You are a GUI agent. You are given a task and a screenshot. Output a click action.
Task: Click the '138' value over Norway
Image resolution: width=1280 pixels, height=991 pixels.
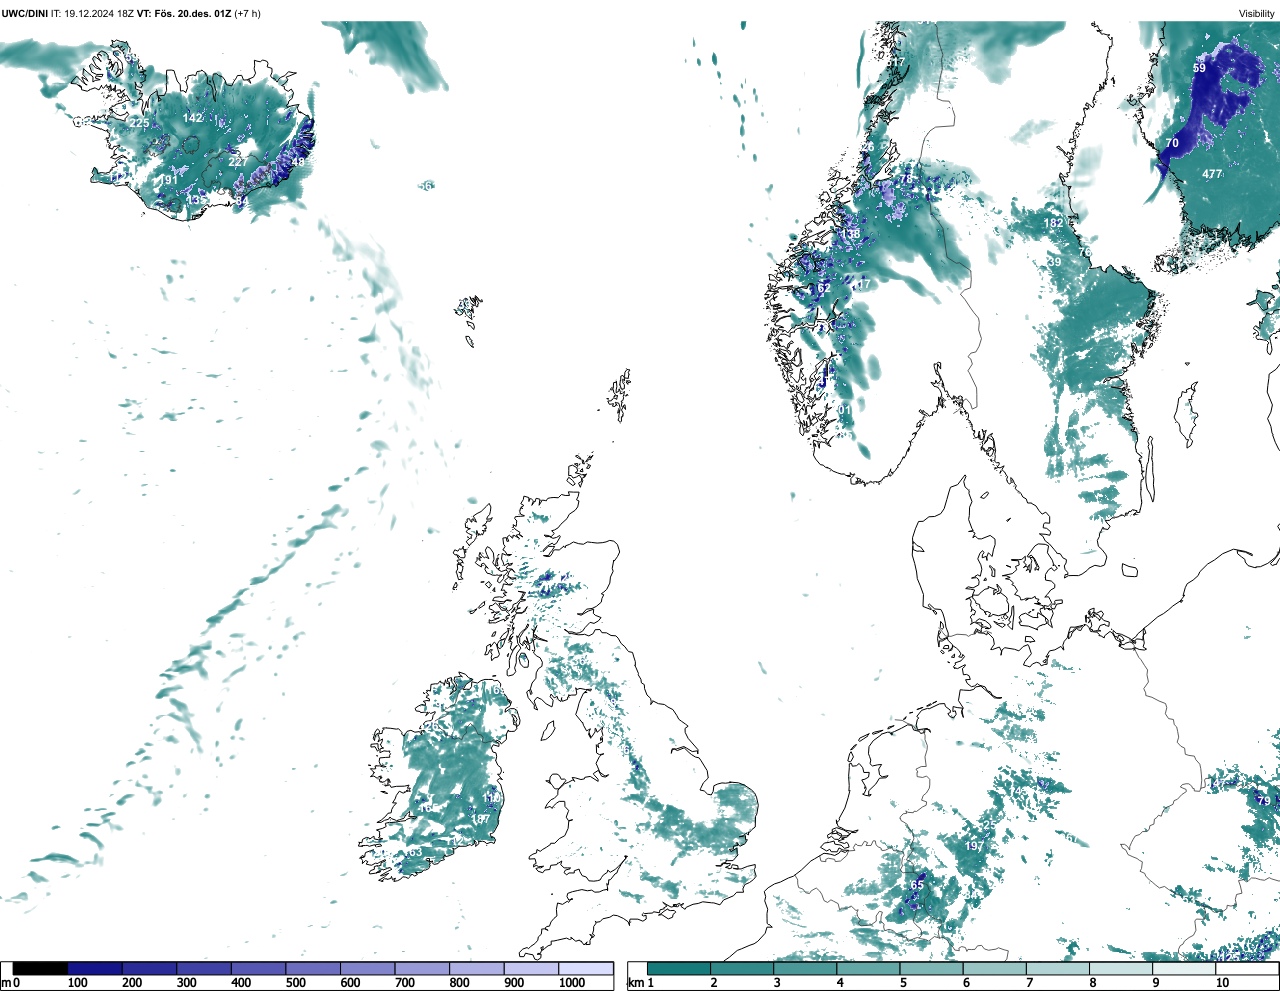pyautogui.click(x=851, y=234)
